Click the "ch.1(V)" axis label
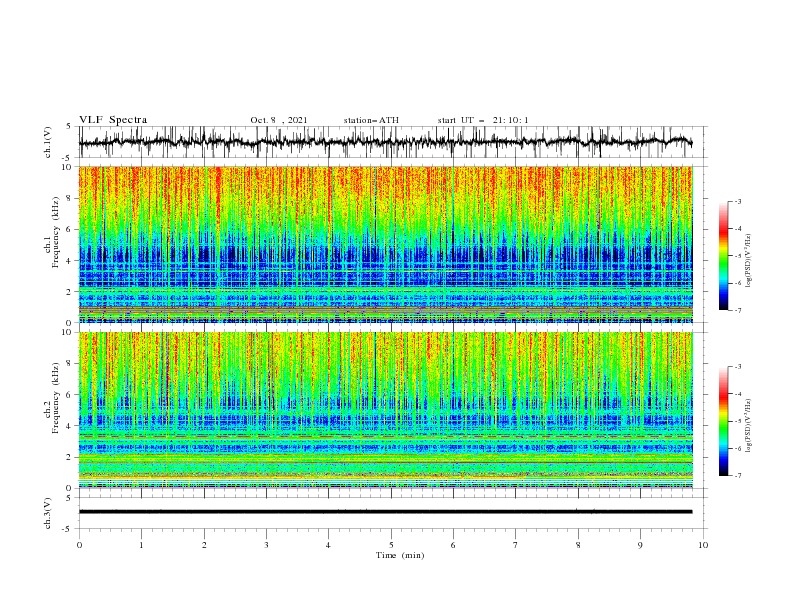Screen dimensions: 792x612 click(x=48, y=142)
